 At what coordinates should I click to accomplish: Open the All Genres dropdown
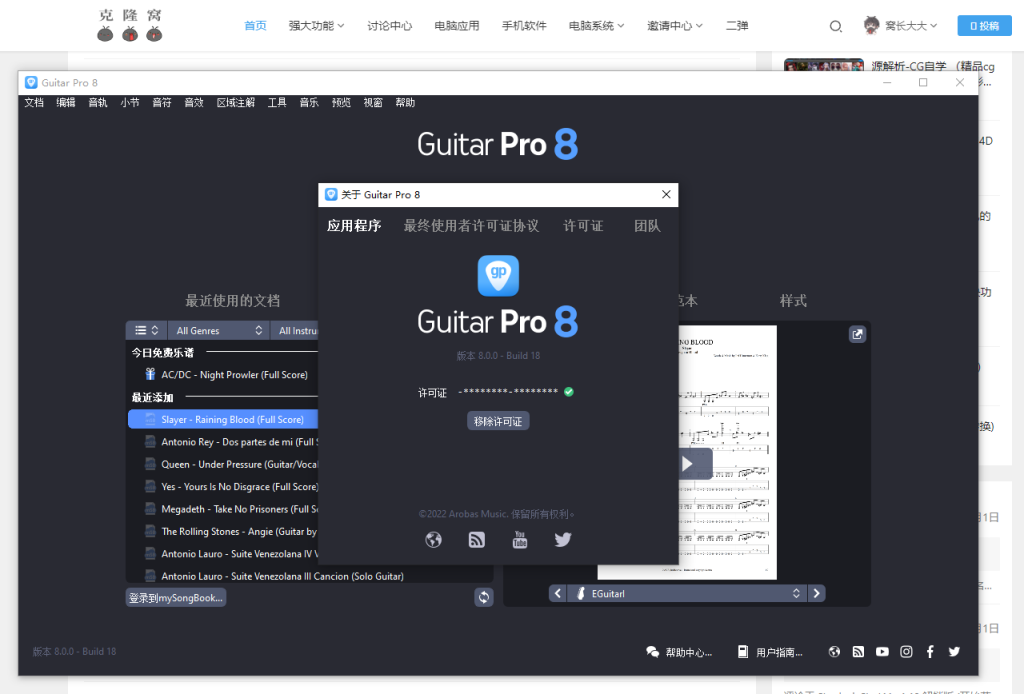pos(218,330)
